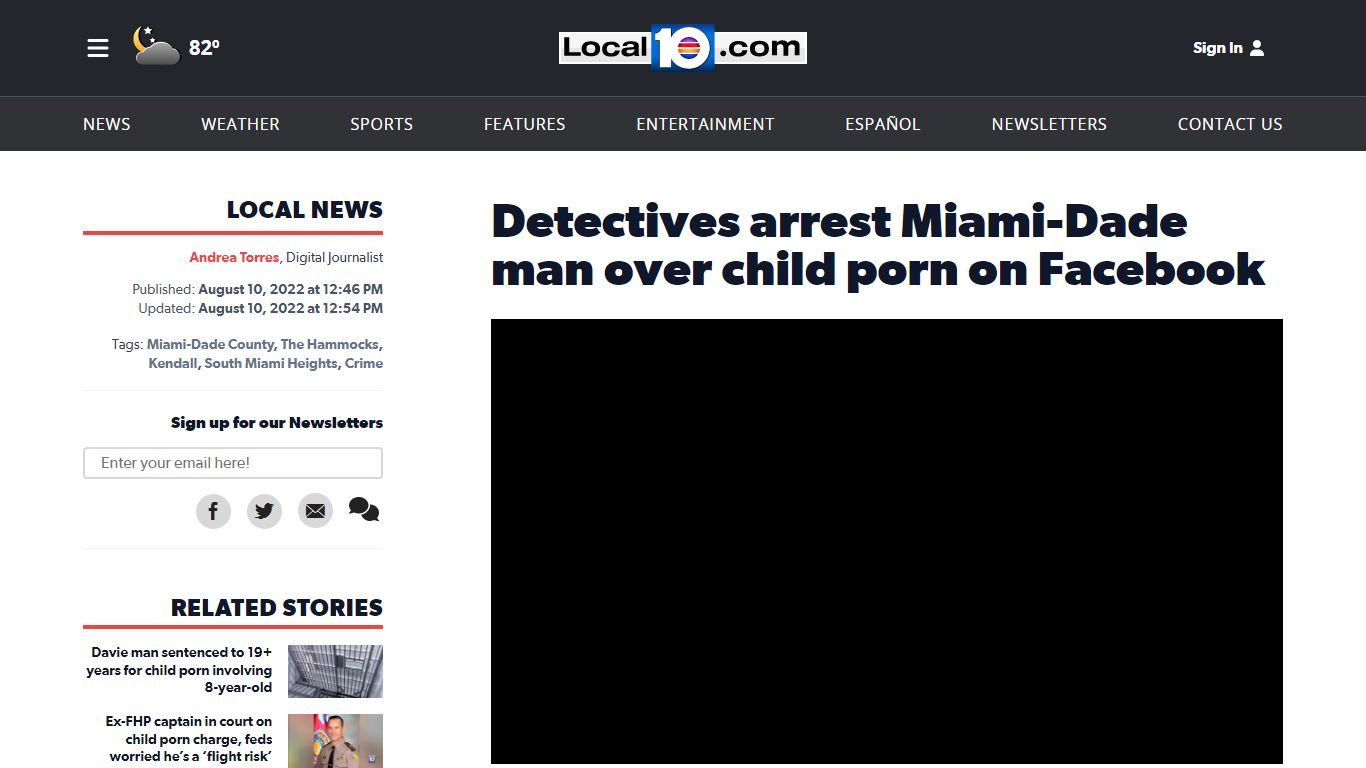Screen dimensions: 1366x768
Task: Open the South Miami Heights tag
Action: click(x=271, y=363)
